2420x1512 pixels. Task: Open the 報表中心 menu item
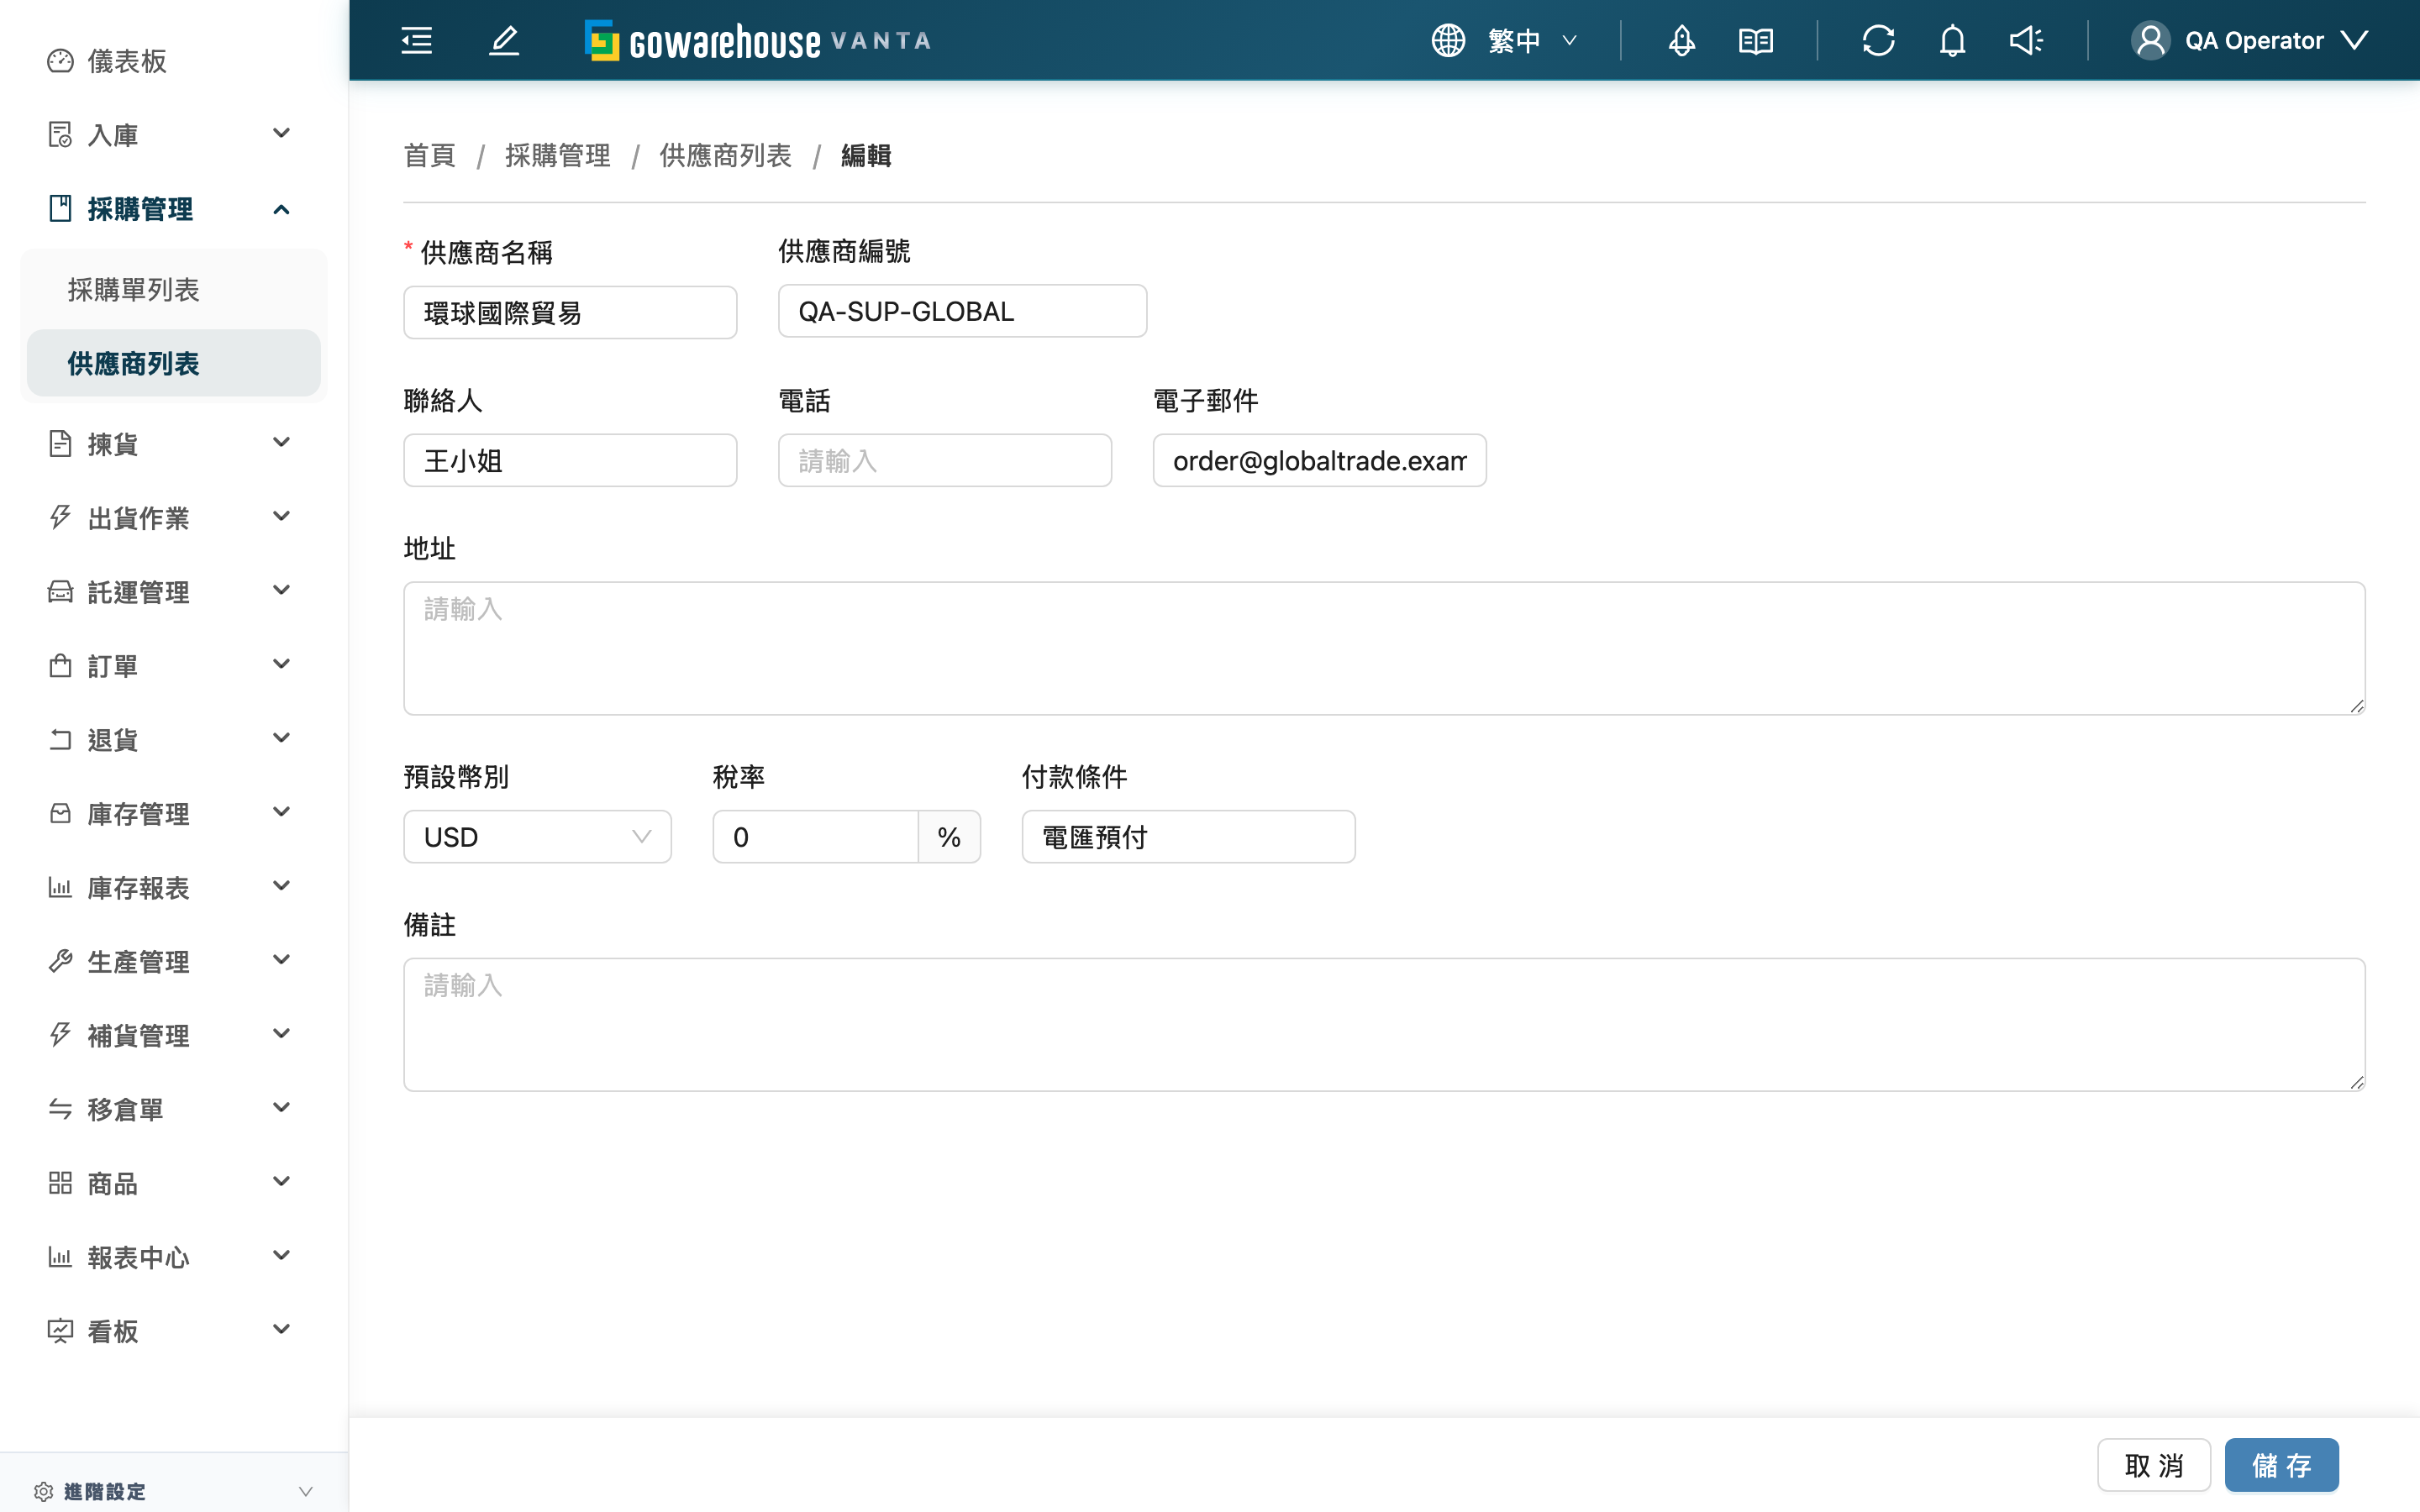click(174, 1257)
